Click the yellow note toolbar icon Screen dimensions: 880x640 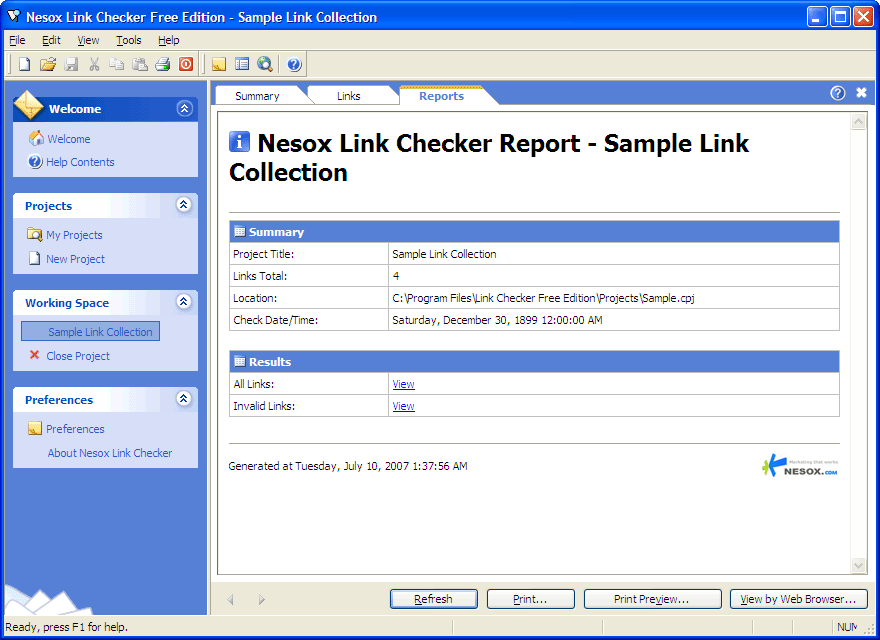[x=218, y=64]
